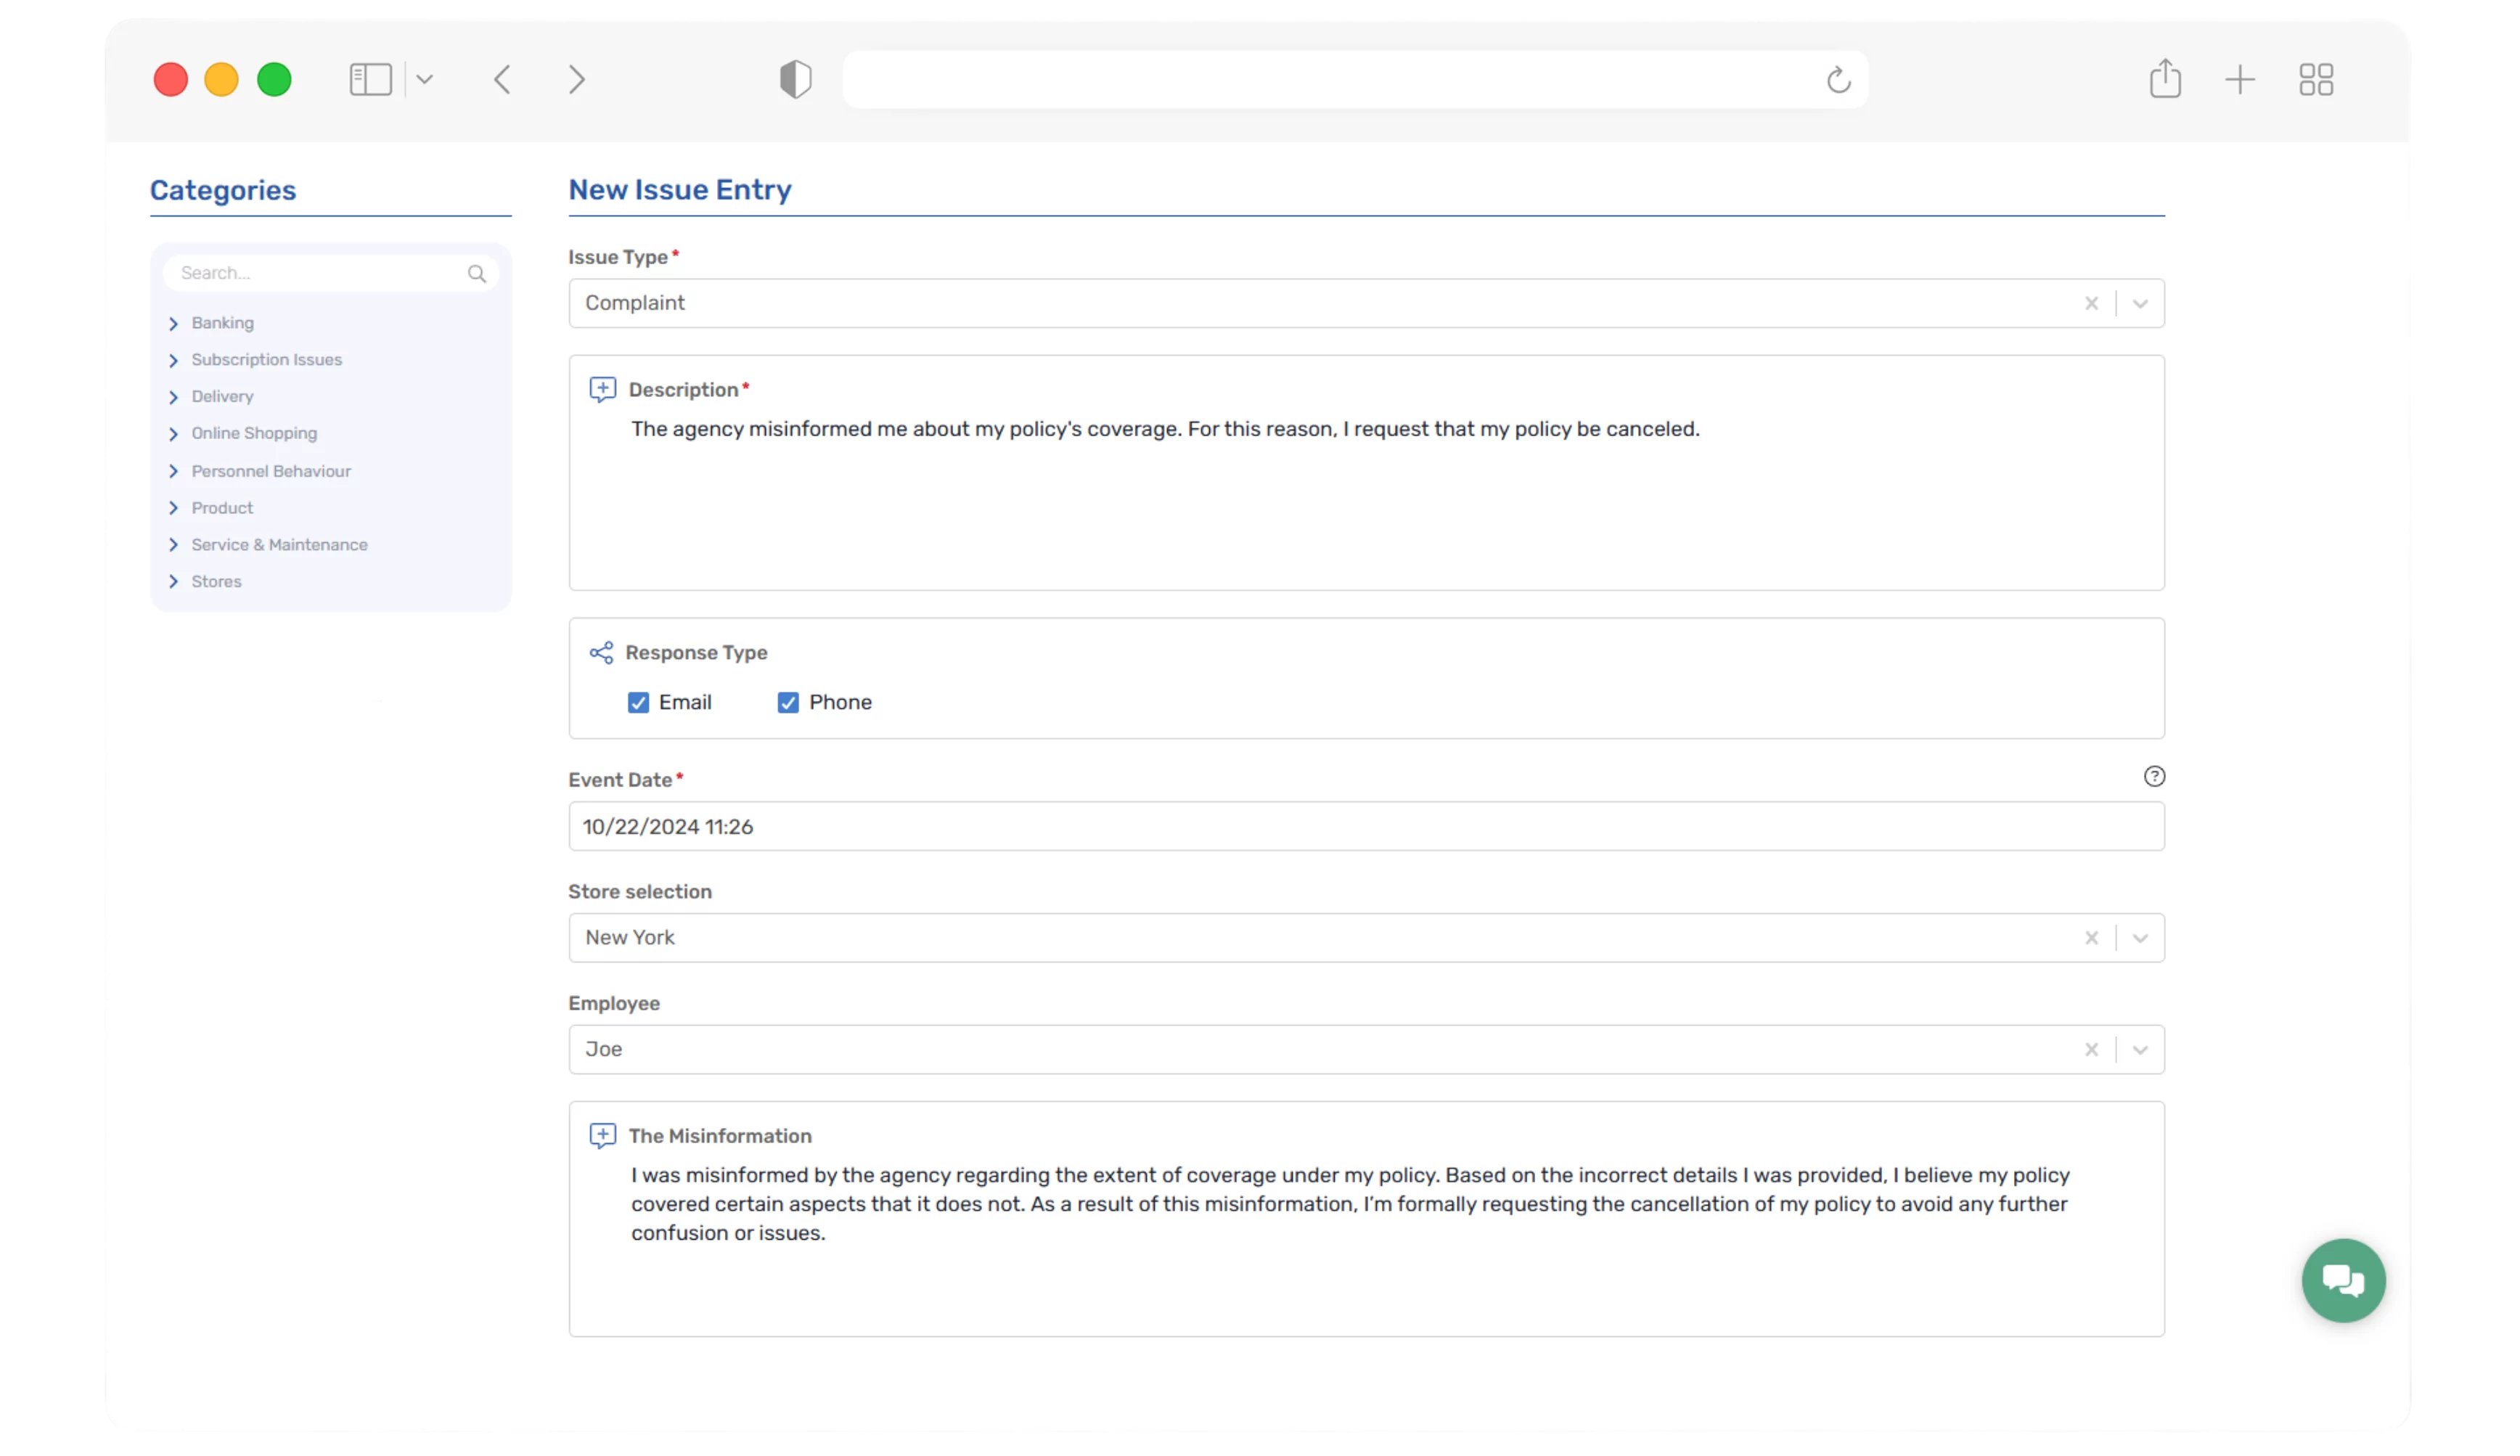2520x1456 pixels.
Task: Select the Delivery category label
Action: (x=222, y=397)
